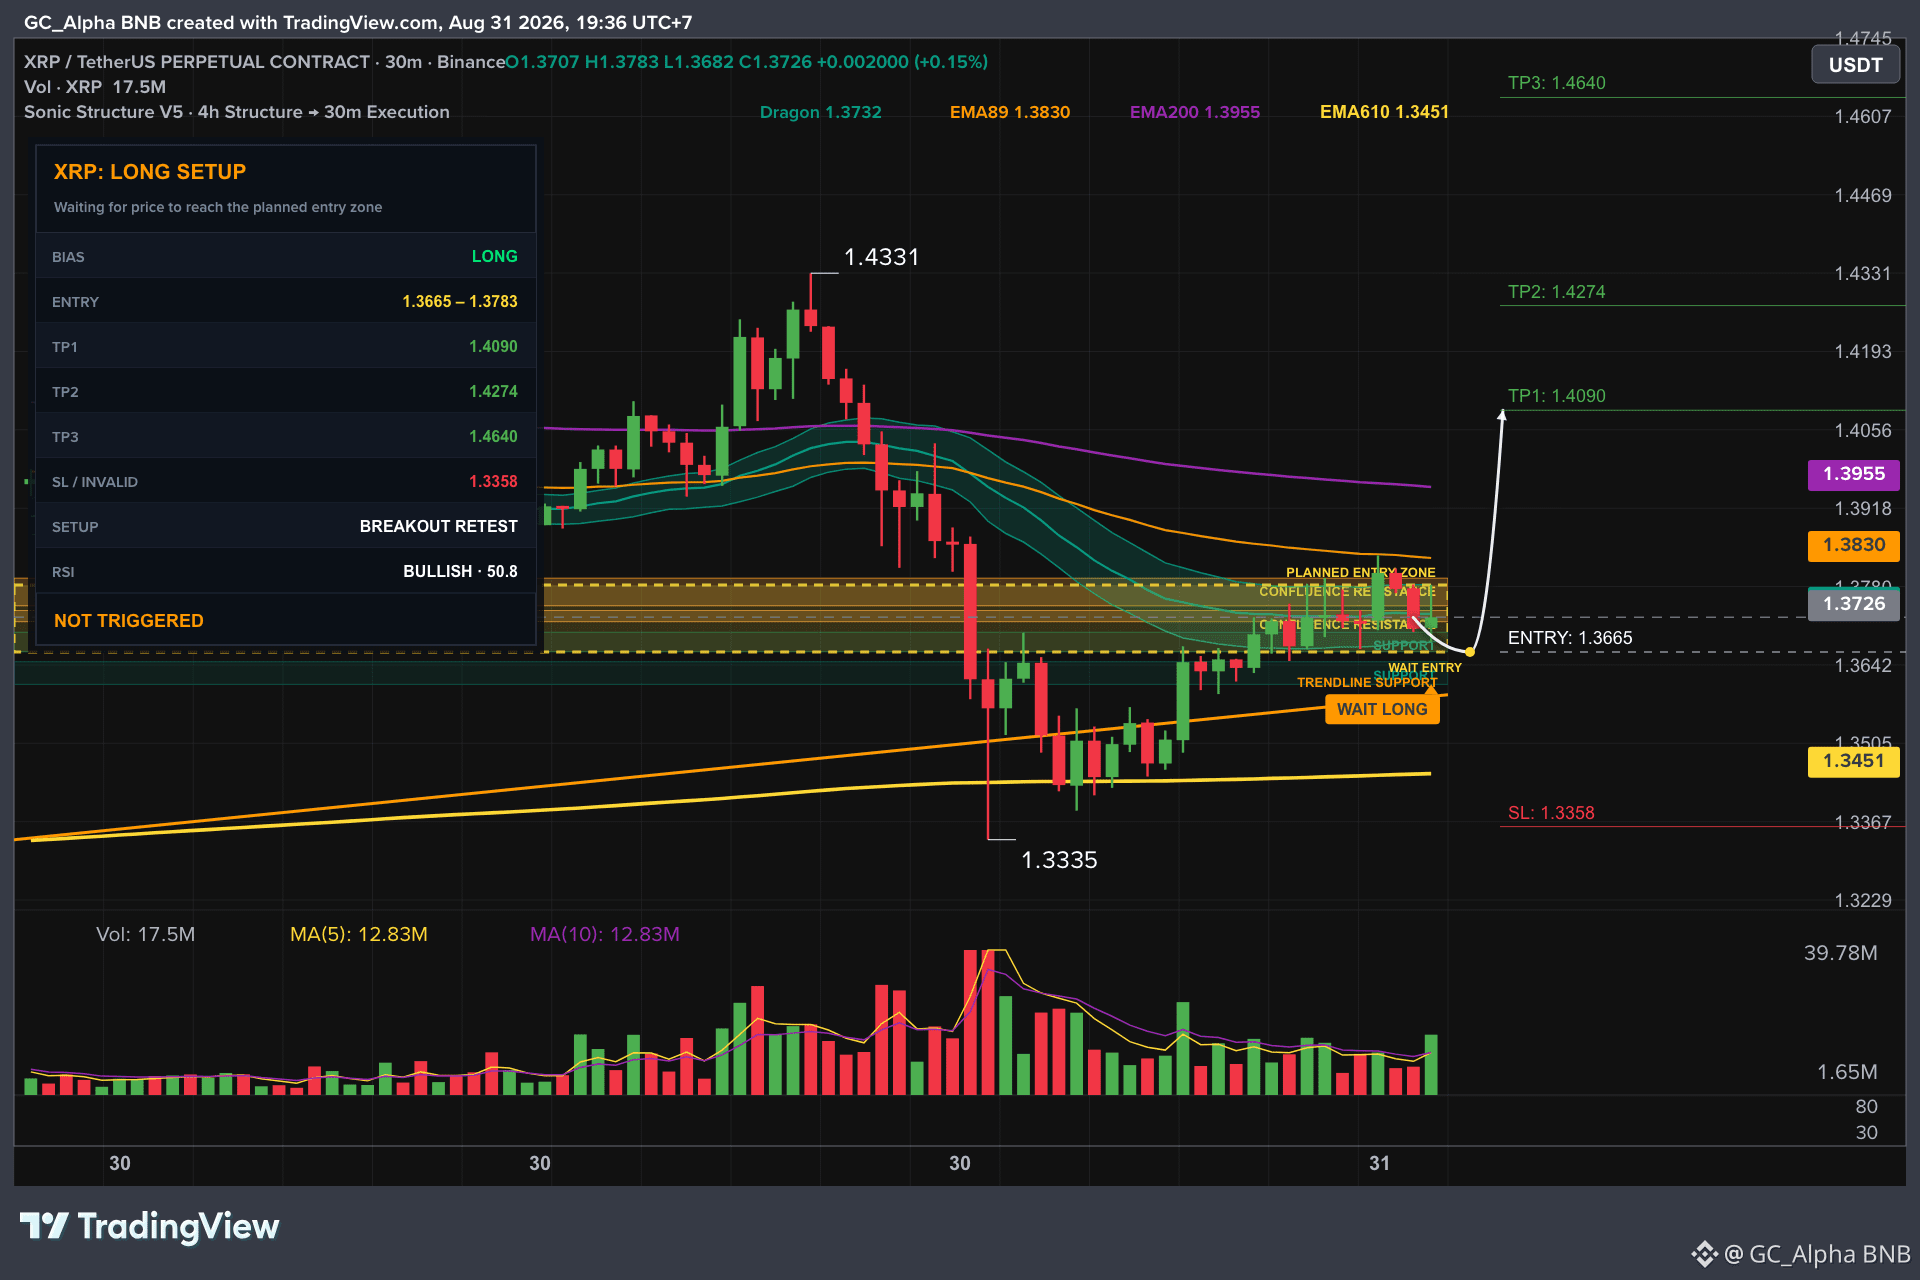This screenshot has width=1920, height=1280.
Task: Click the TRENDLINE SUPPORT label
Action: [x=1366, y=683]
